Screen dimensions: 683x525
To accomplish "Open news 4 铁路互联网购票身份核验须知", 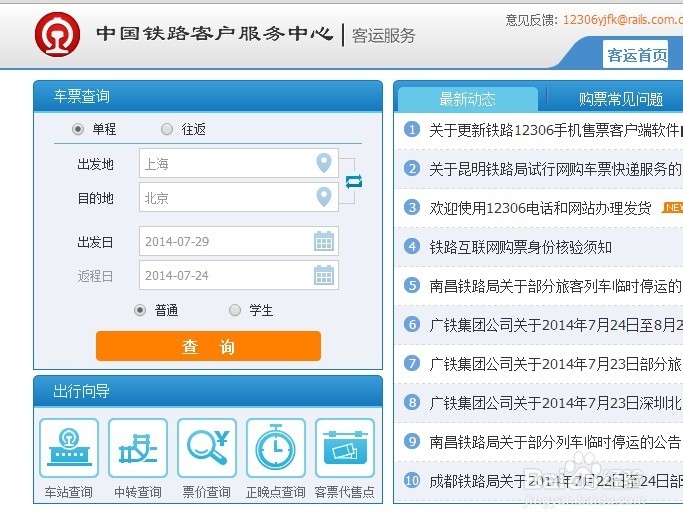I will pos(521,247).
